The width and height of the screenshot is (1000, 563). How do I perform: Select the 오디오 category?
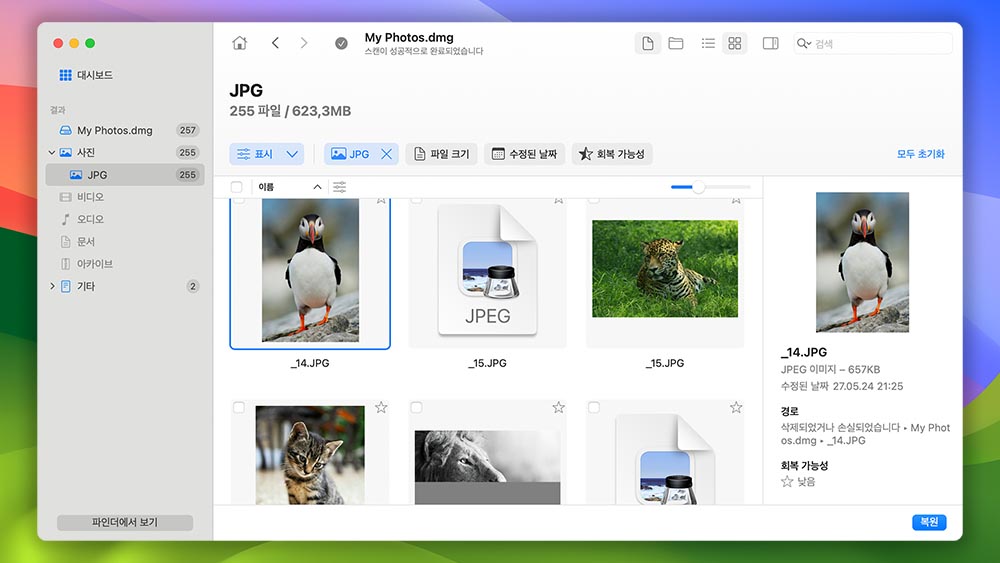pos(125,219)
